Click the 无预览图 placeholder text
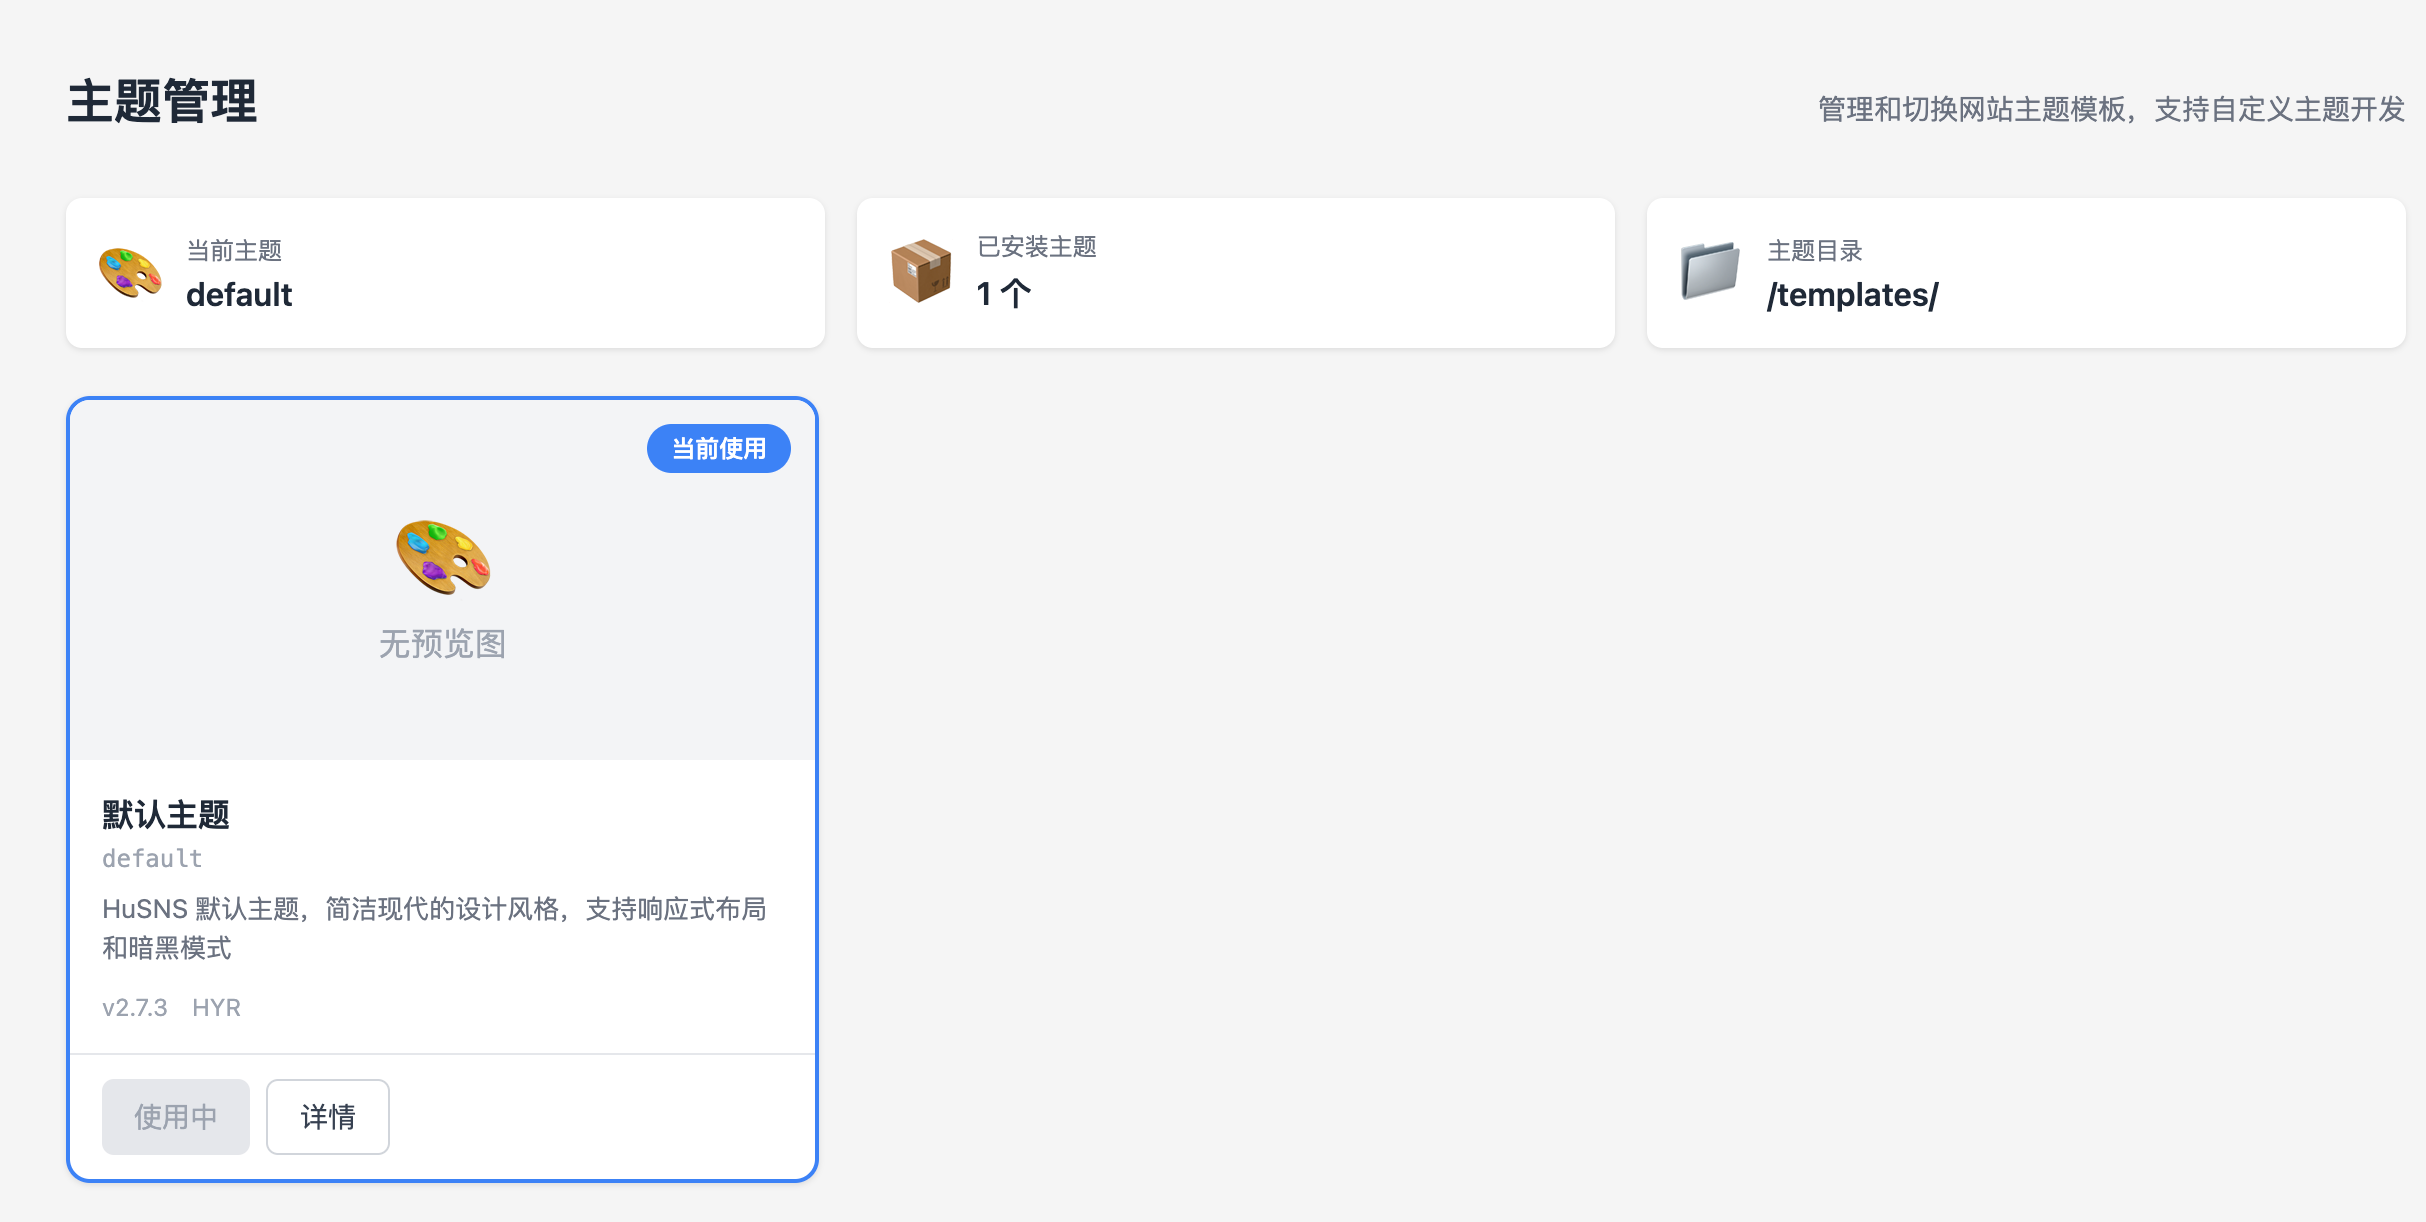This screenshot has height=1222, width=2426. 442,644
